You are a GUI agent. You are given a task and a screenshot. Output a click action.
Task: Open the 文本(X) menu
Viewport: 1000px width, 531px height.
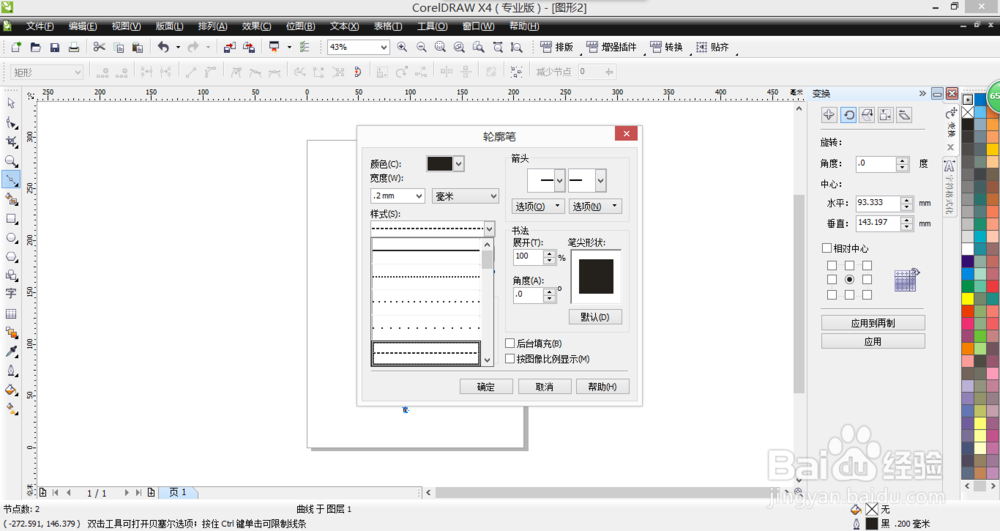click(344, 26)
